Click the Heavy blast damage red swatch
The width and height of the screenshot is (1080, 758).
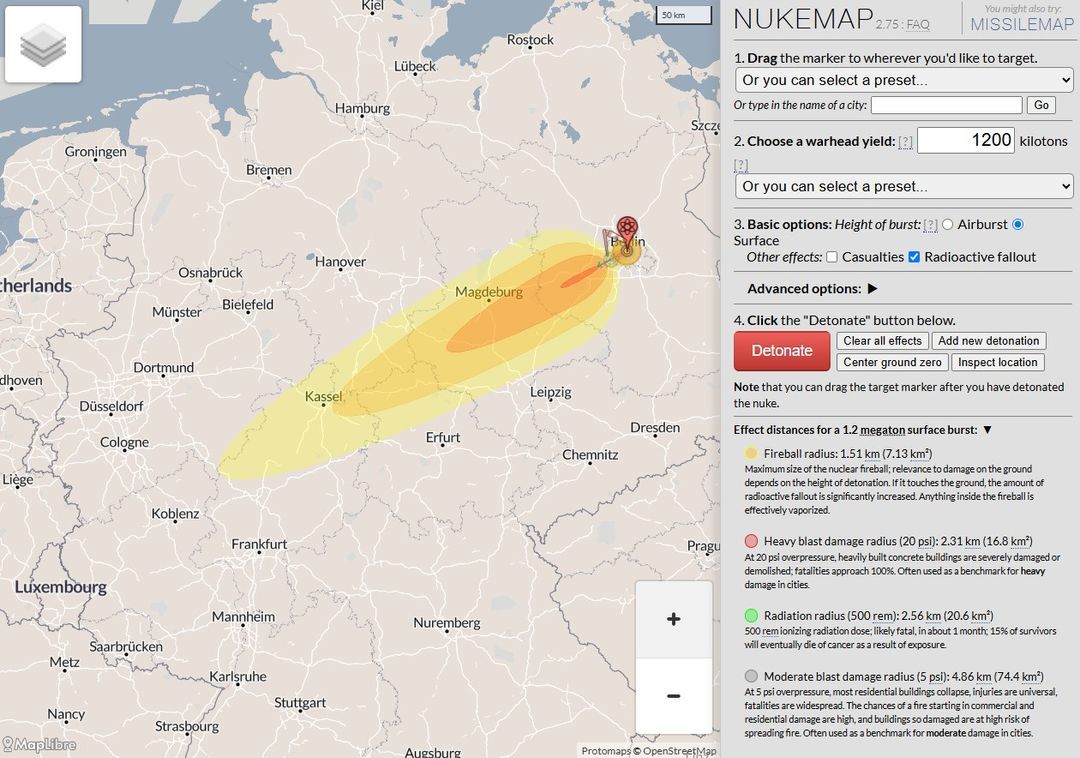pos(751,540)
